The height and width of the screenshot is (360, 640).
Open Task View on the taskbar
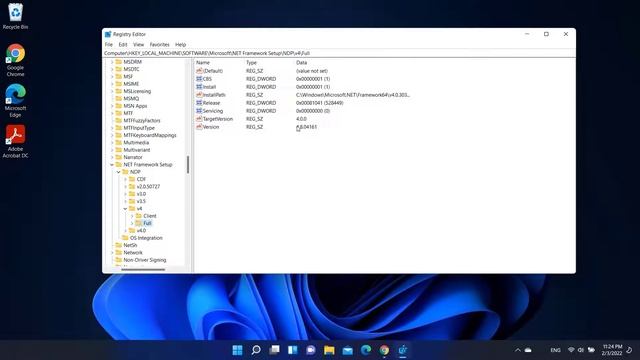pyautogui.click(x=274, y=350)
